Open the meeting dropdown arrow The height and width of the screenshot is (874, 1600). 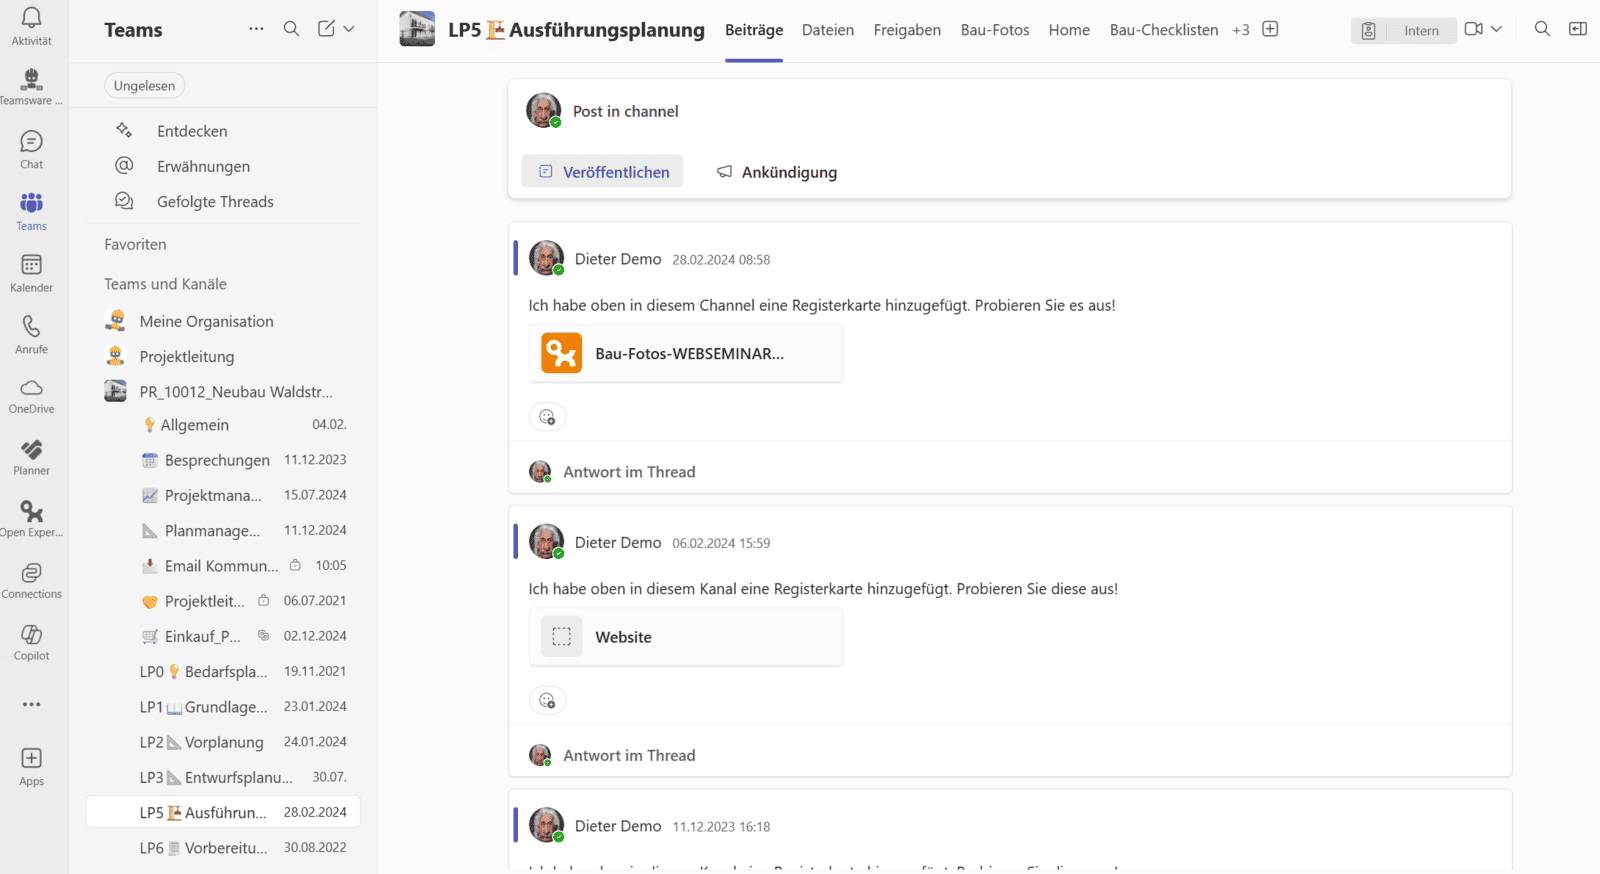pyautogui.click(x=1497, y=29)
